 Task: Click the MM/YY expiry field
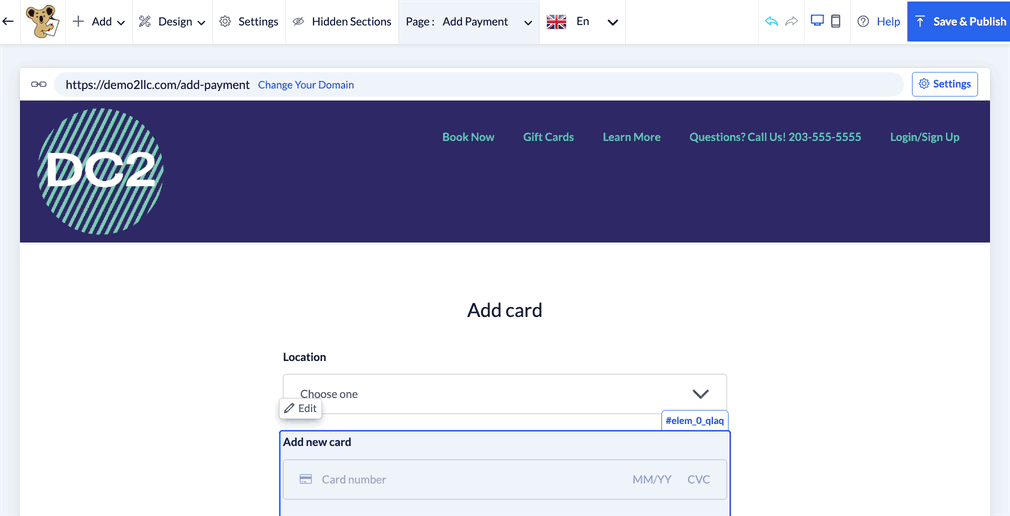[x=652, y=479]
